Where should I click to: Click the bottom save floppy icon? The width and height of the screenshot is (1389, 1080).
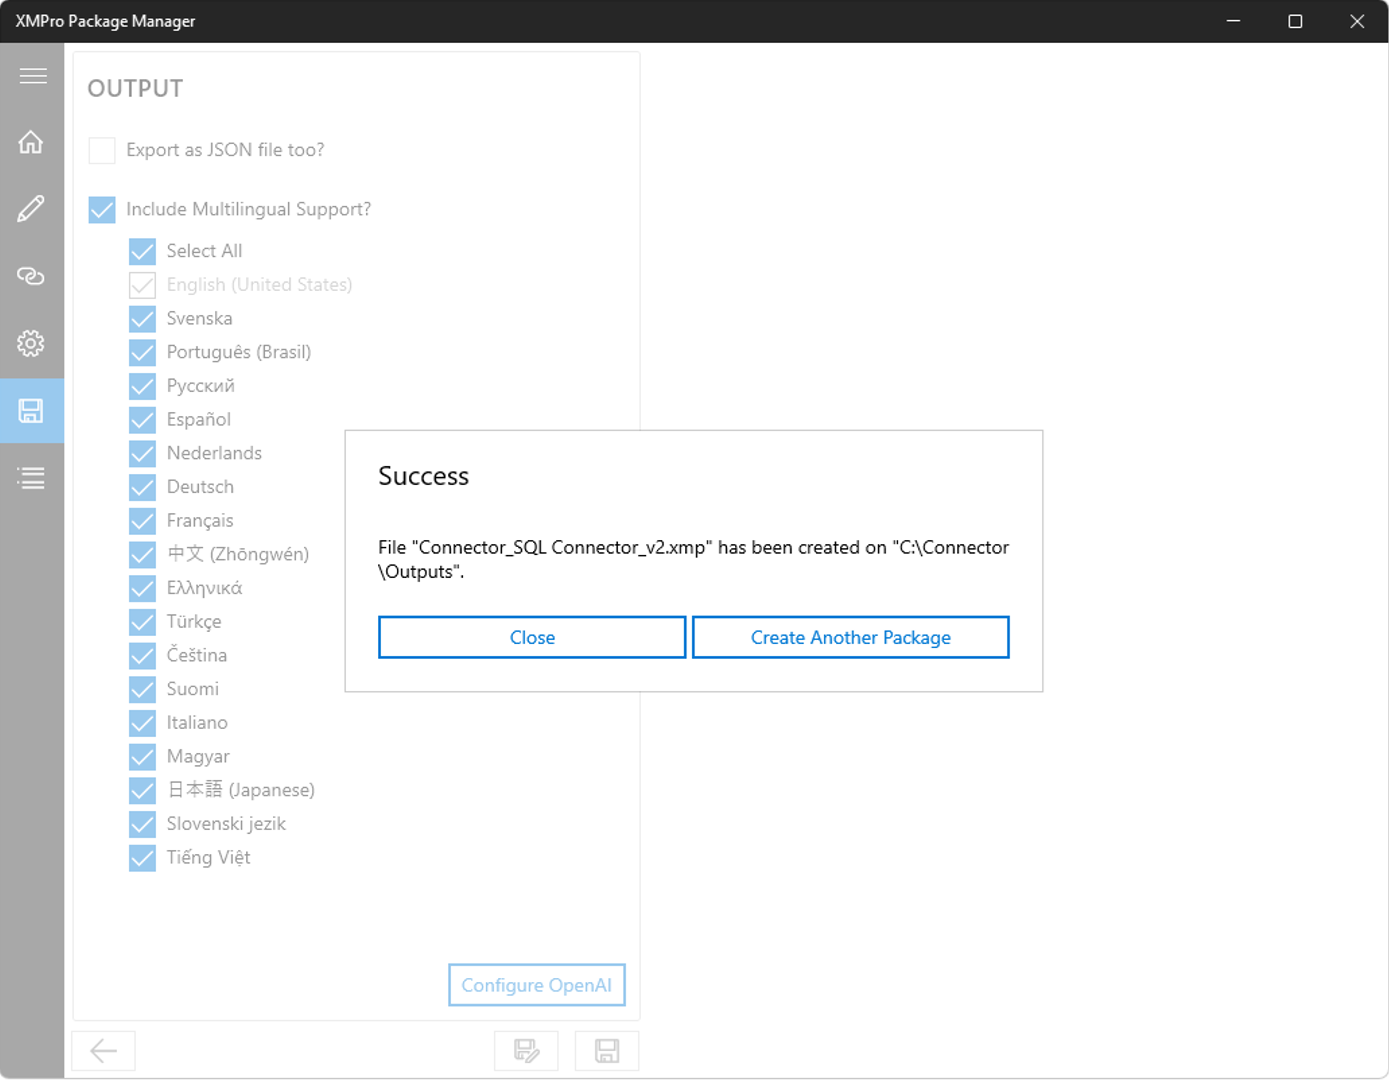[607, 1051]
